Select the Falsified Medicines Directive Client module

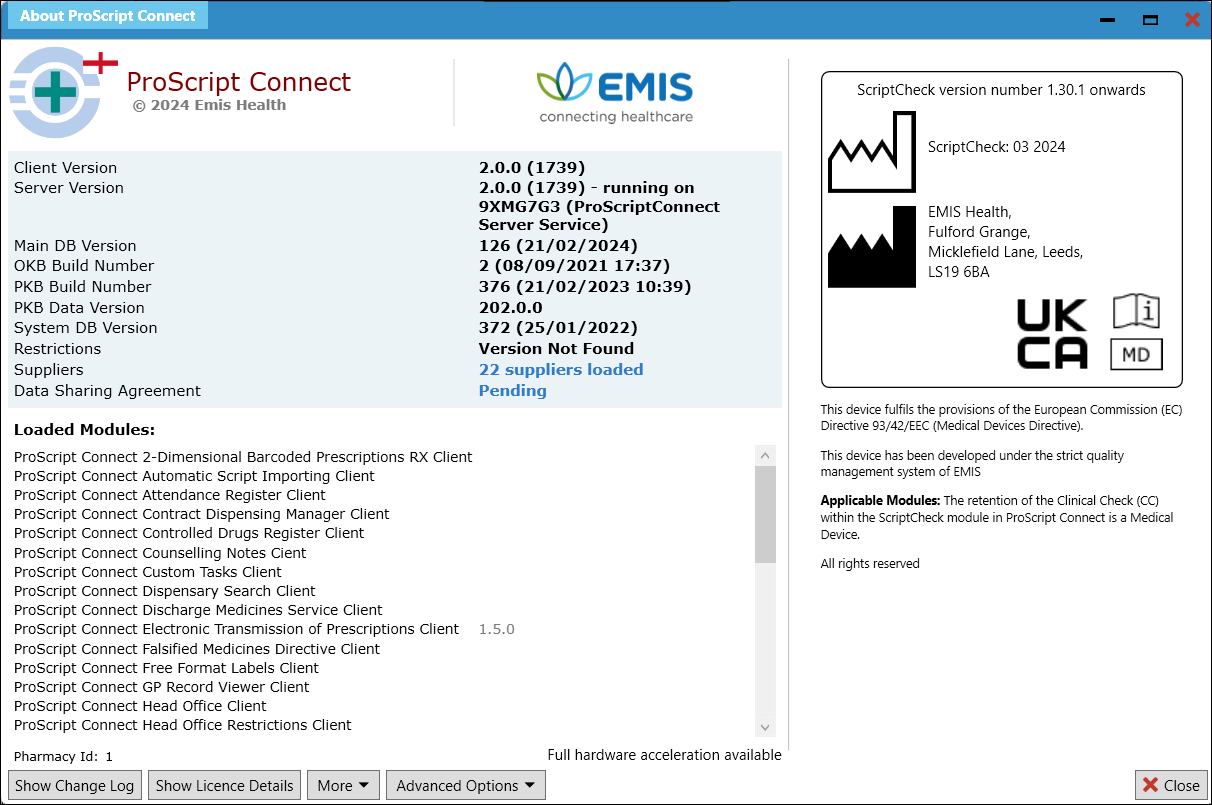(197, 649)
